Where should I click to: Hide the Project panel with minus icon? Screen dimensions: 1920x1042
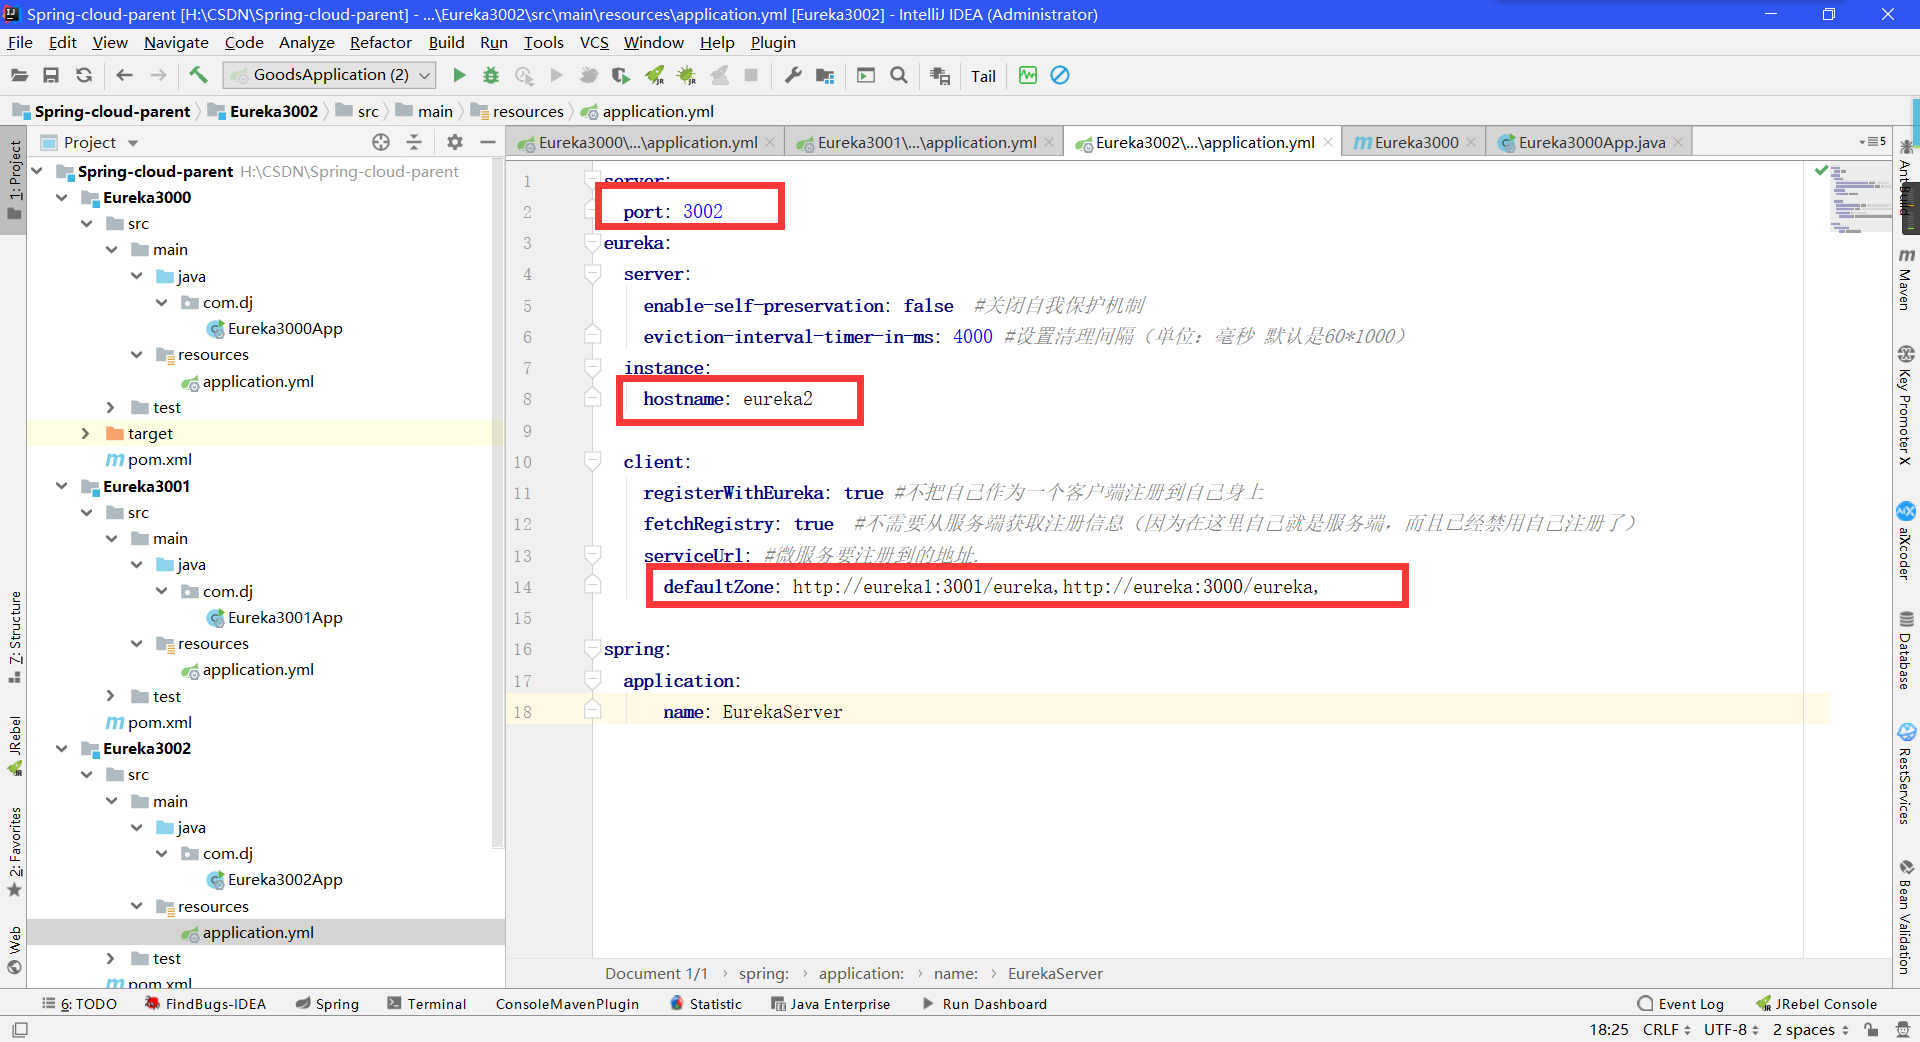[x=488, y=142]
